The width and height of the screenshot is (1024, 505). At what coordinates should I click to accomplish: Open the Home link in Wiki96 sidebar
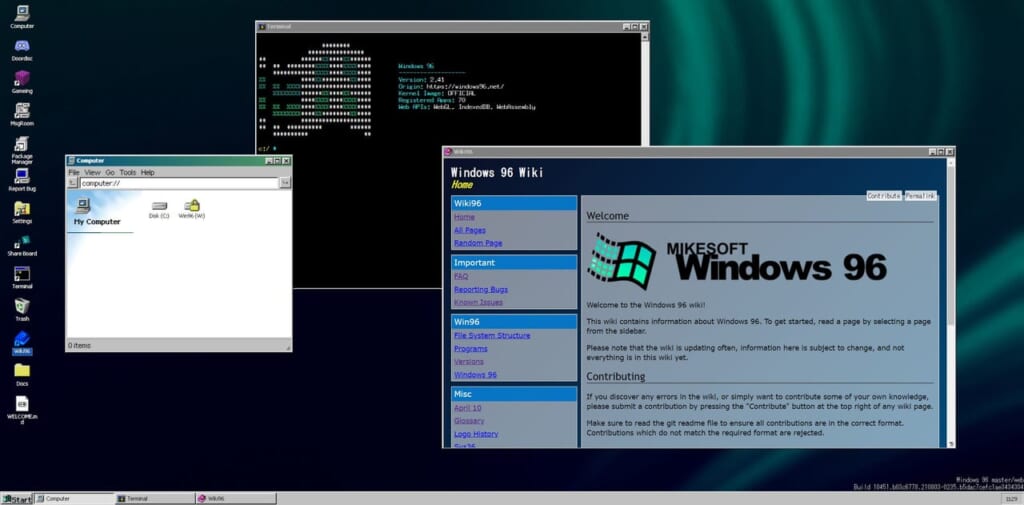point(464,217)
